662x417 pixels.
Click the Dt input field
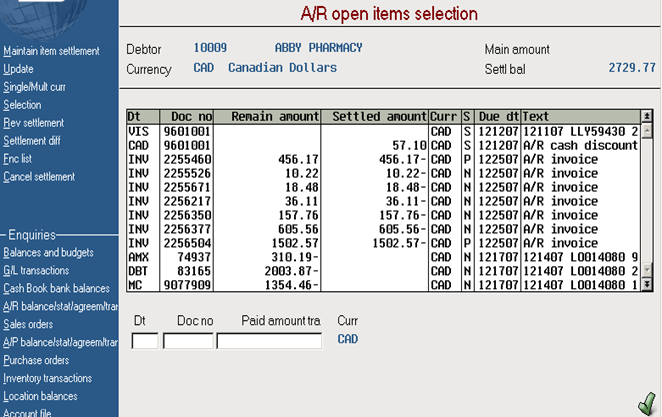[x=145, y=341]
